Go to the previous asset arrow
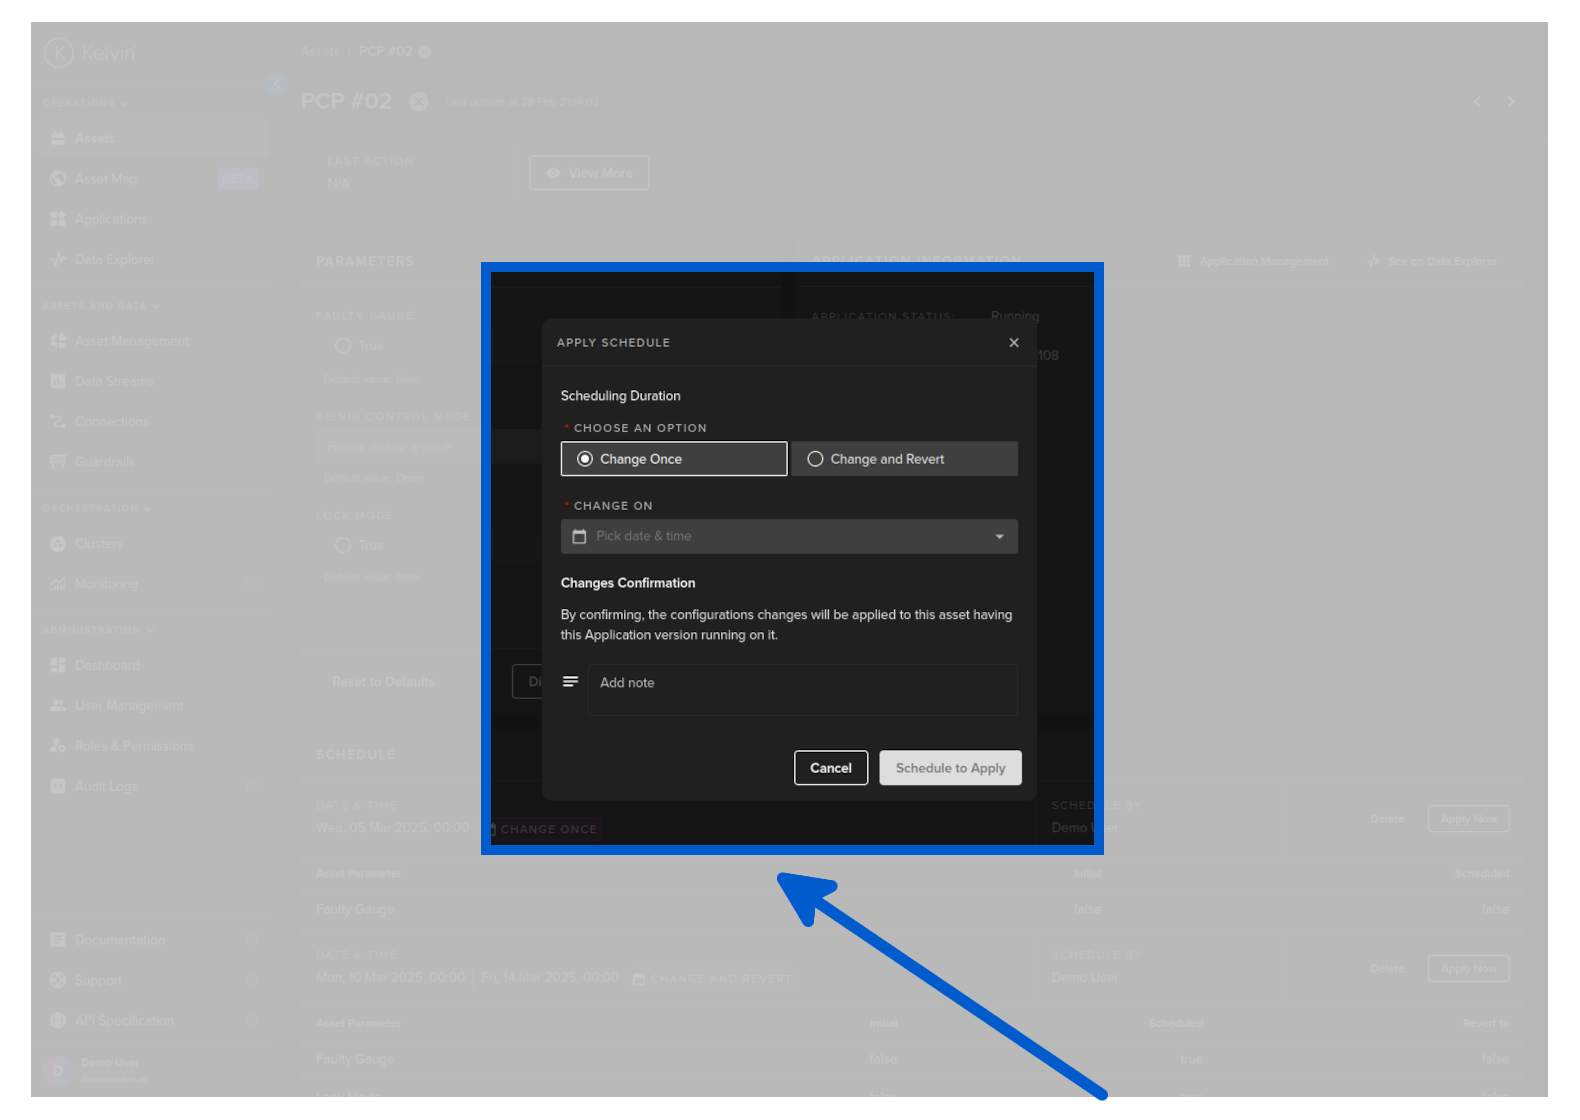 point(1477,102)
